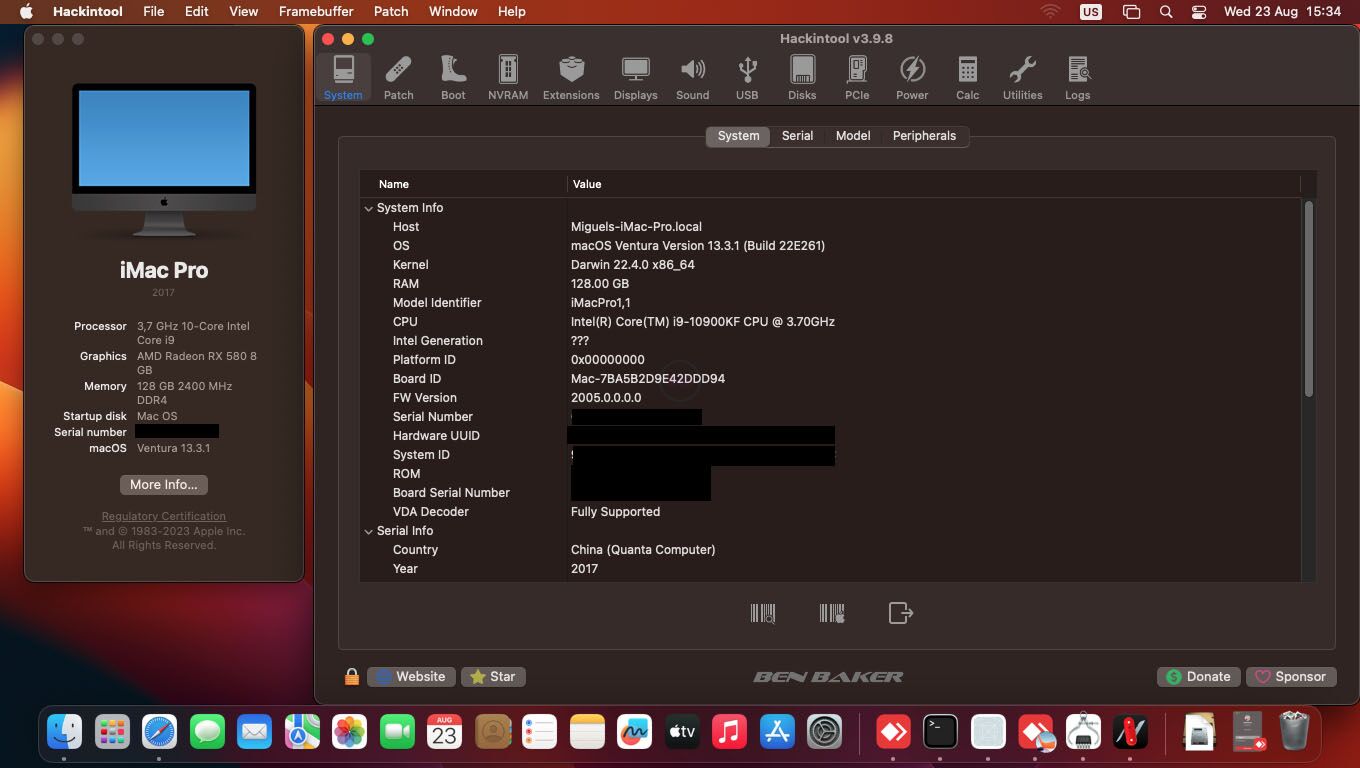Screen dimensions: 1360x768
Task: Switch to the Serial tab
Action: click(797, 136)
